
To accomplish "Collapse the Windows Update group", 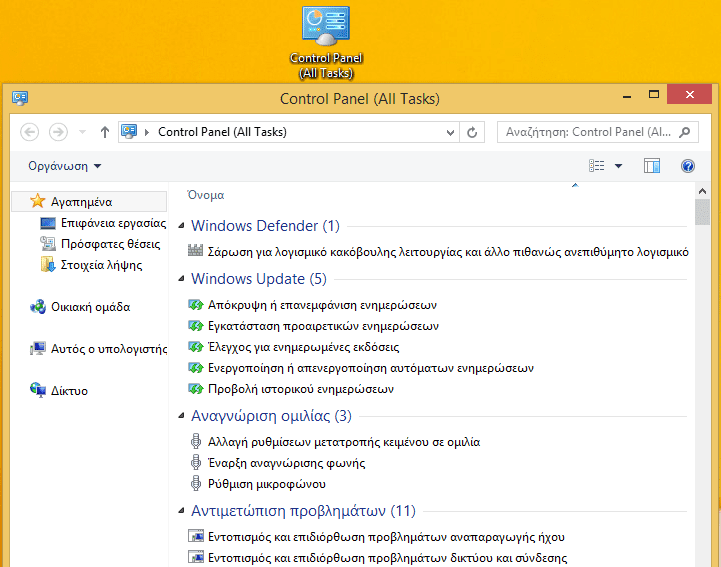I will pyautogui.click(x=181, y=279).
